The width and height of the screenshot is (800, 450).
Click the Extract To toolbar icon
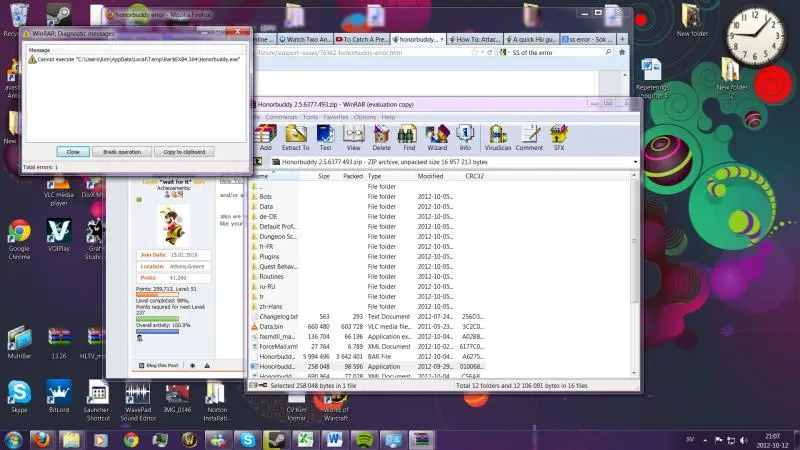295,137
